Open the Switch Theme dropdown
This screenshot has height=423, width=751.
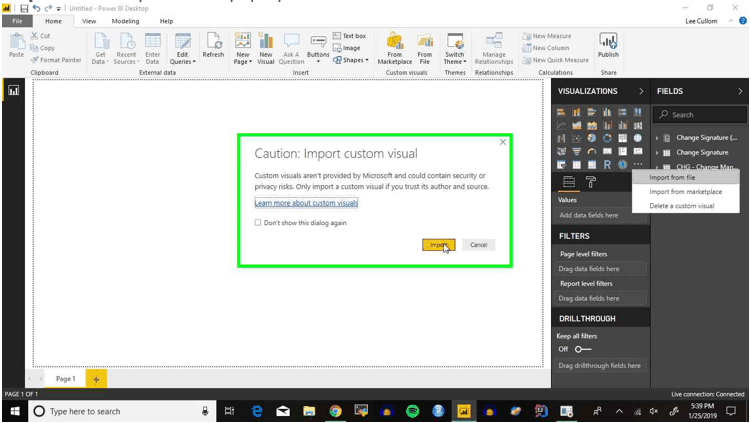coord(455,48)
